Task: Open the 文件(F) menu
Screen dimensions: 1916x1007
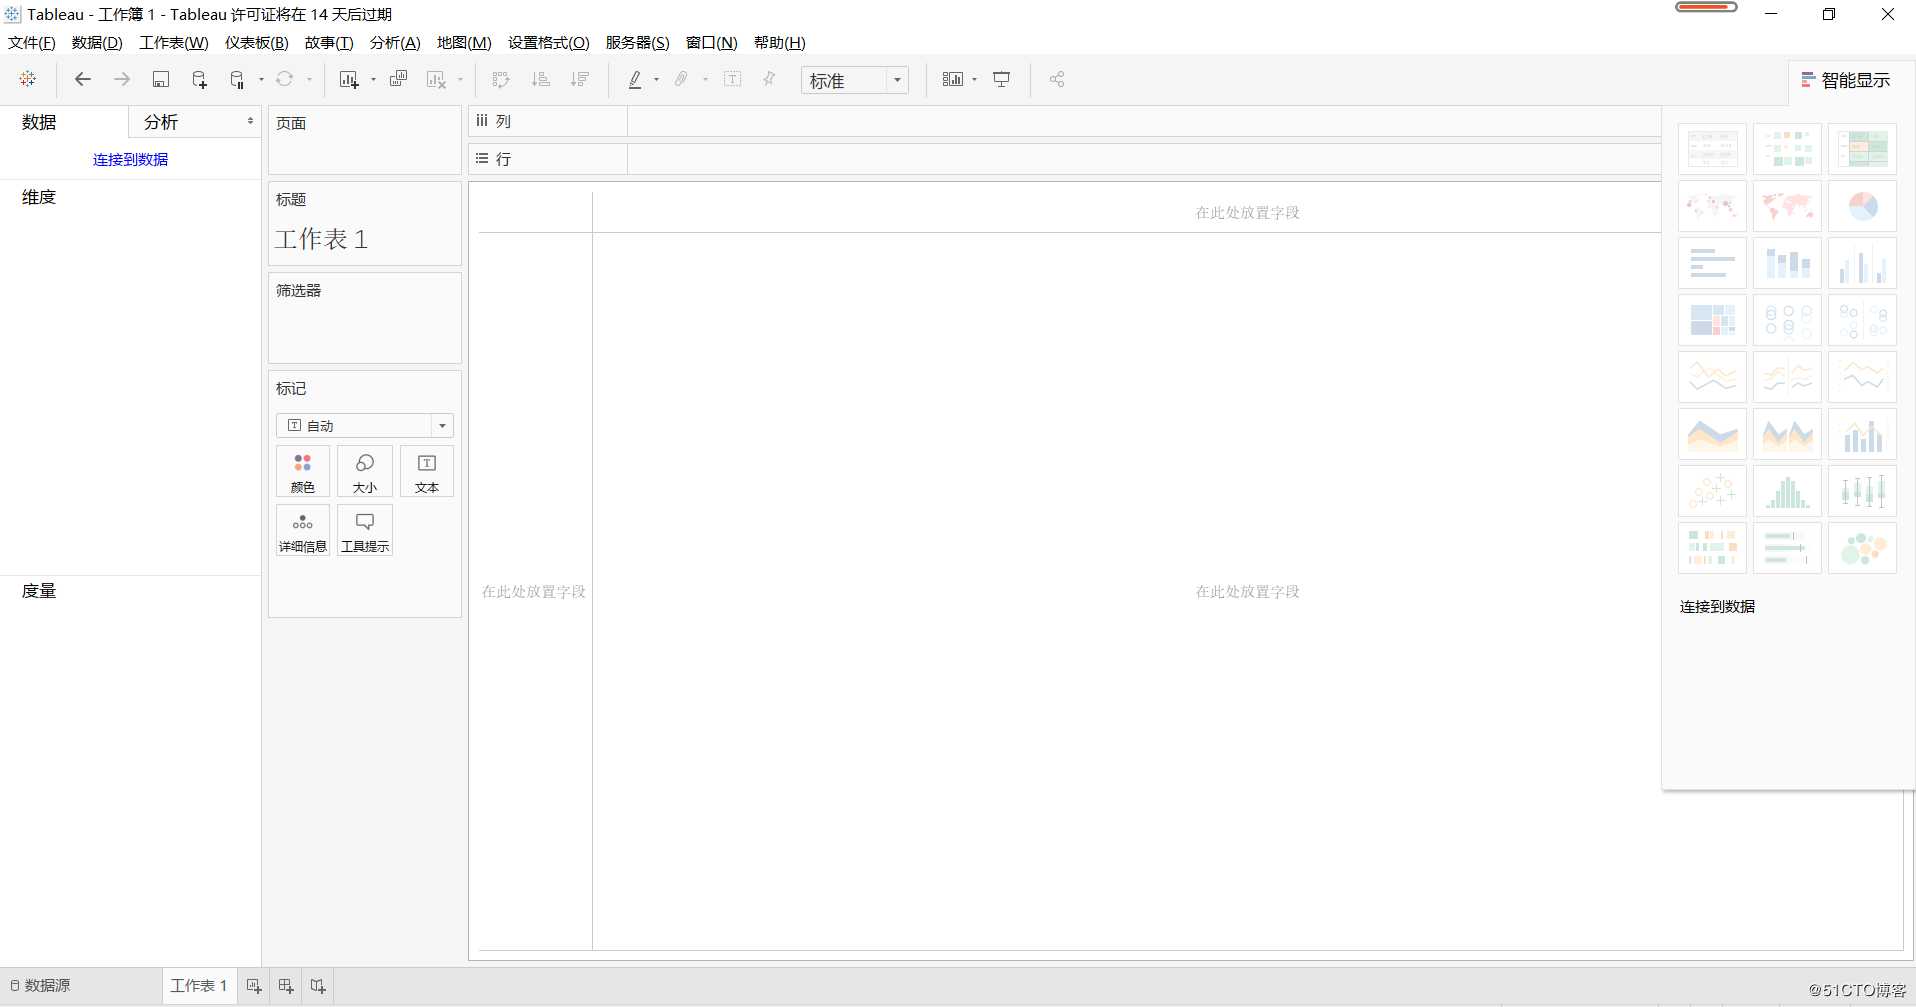Action: (x=32, y=42)
